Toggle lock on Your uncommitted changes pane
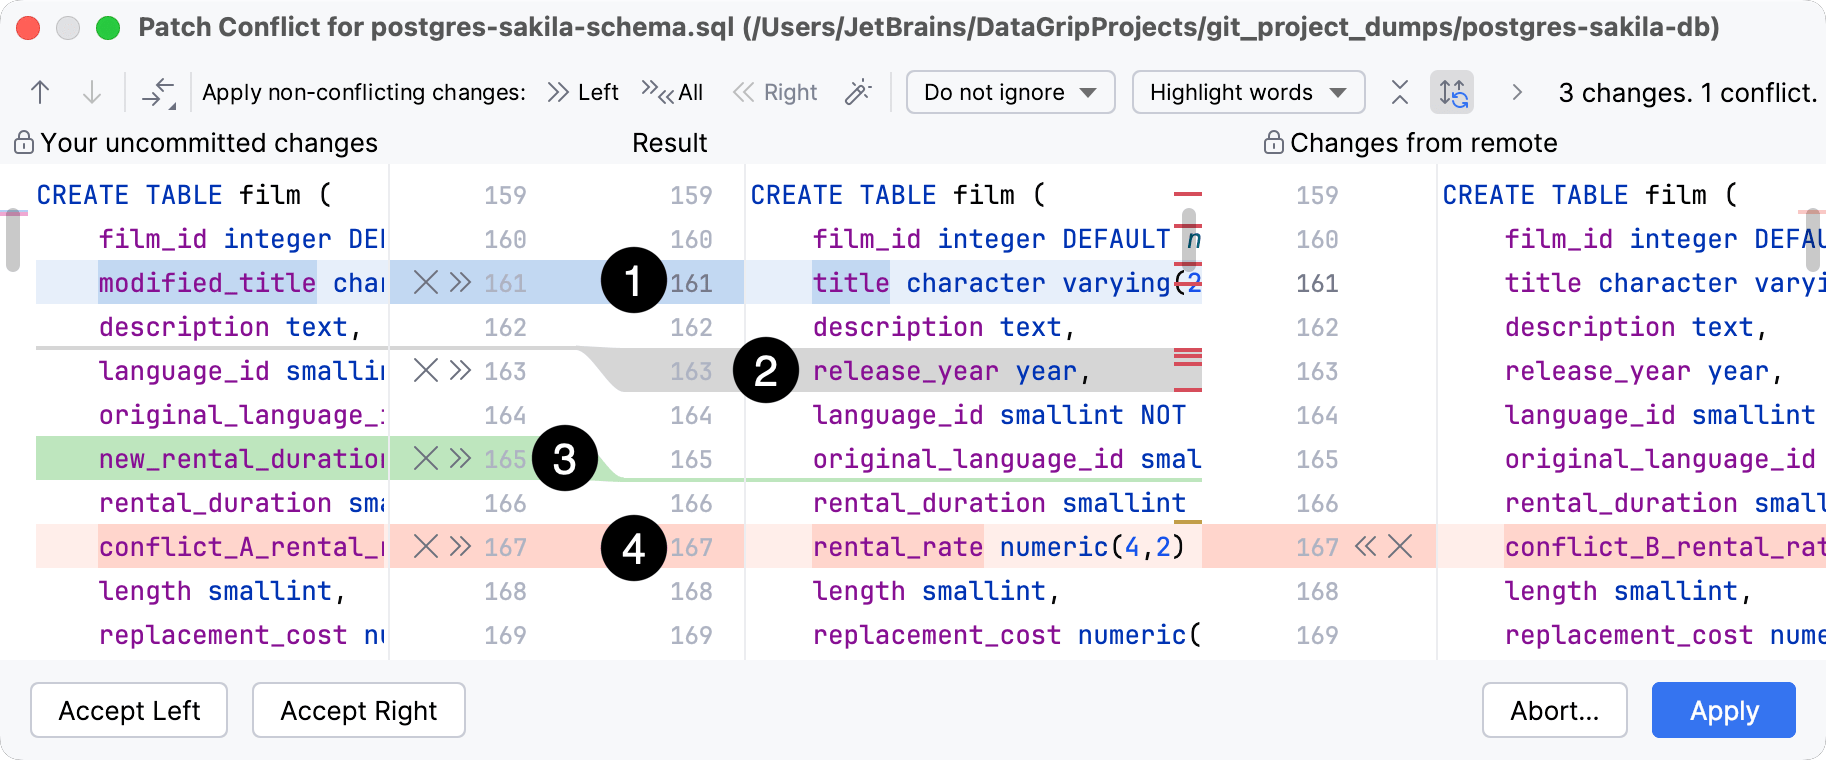The height and width of the screenshot is (760, 1826). click(x=24, y=143)
